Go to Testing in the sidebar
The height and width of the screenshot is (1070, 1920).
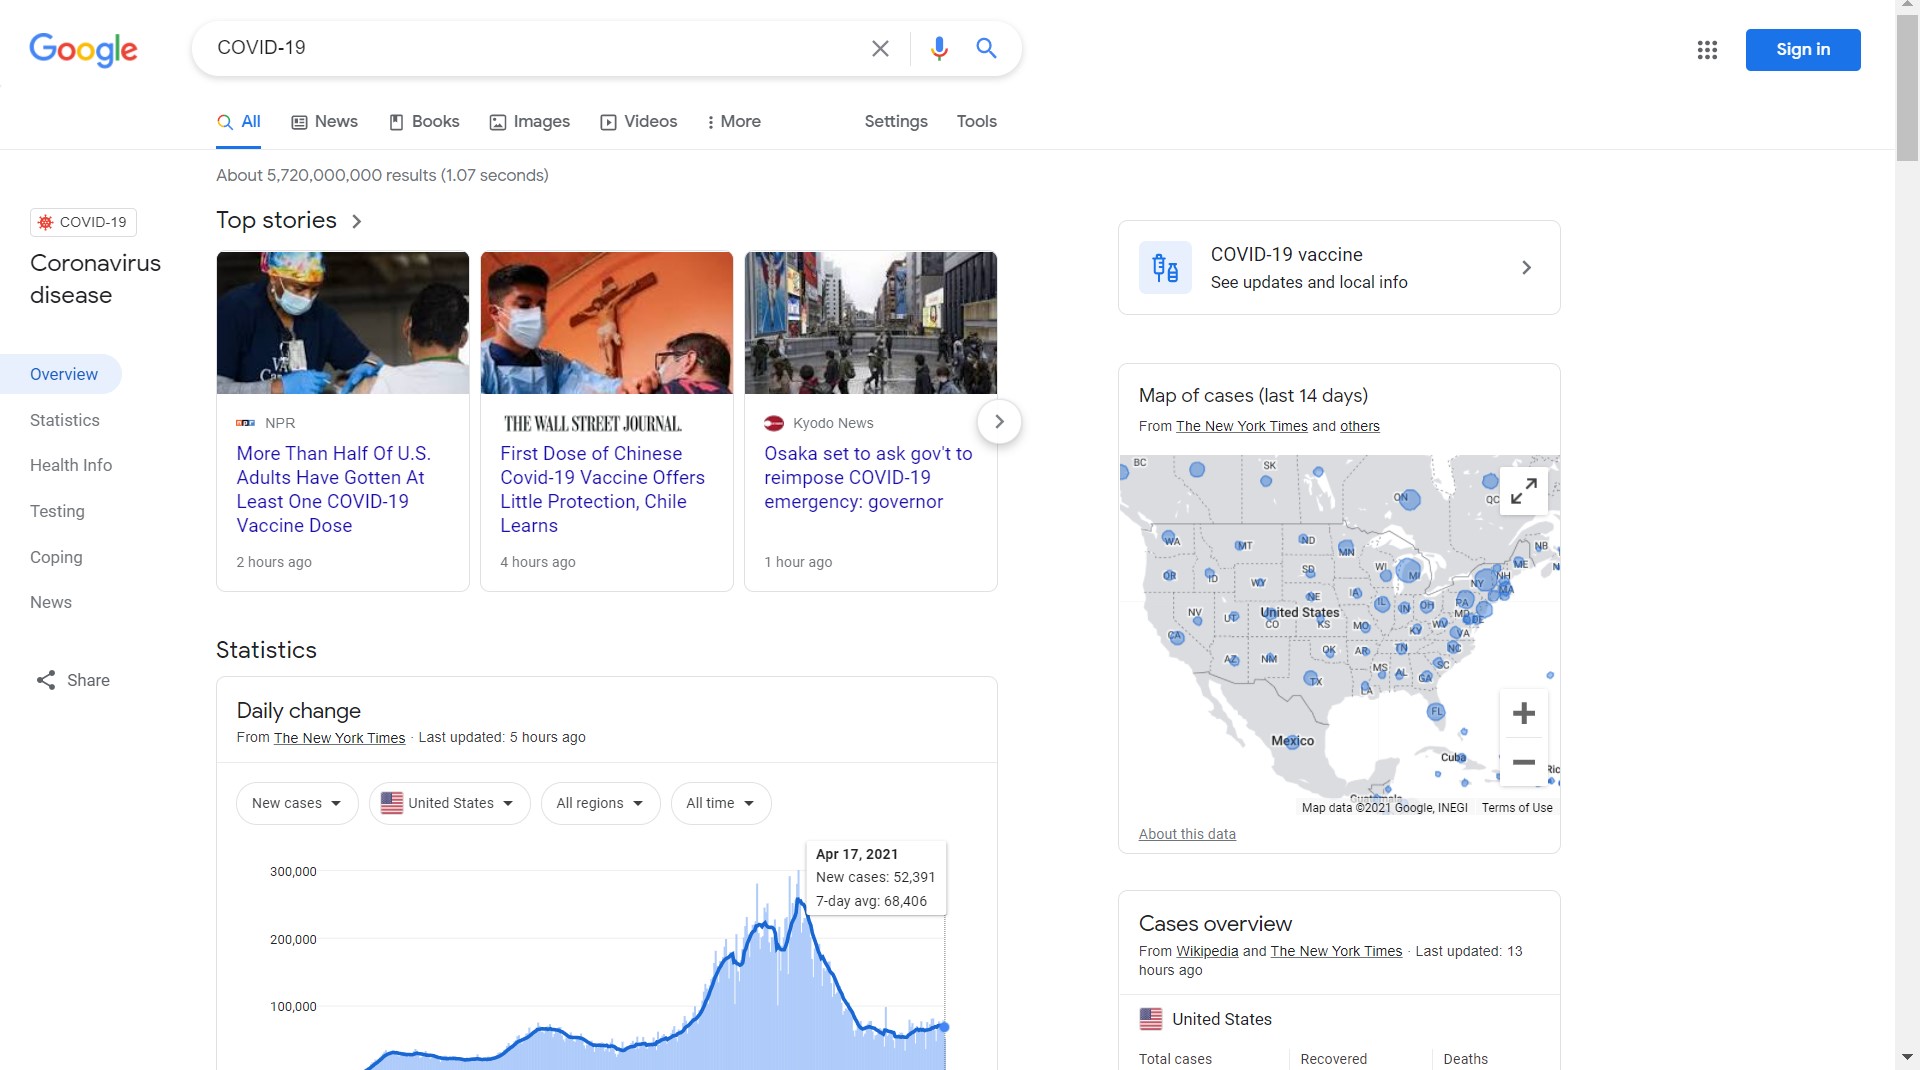57,511
